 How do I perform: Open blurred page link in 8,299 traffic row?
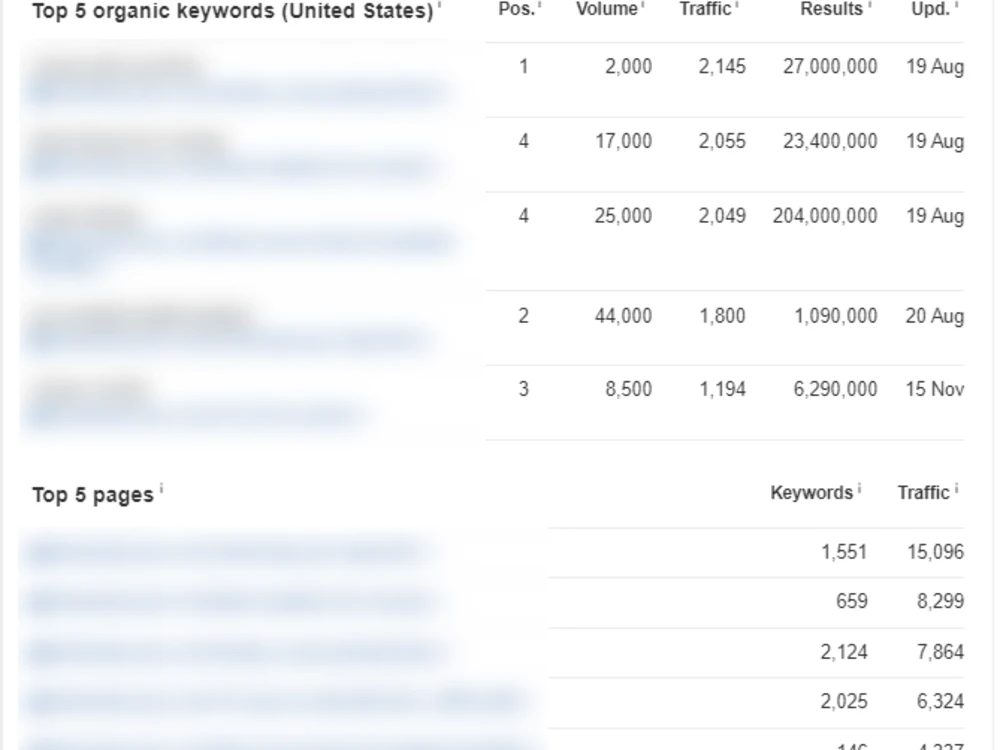231,601
